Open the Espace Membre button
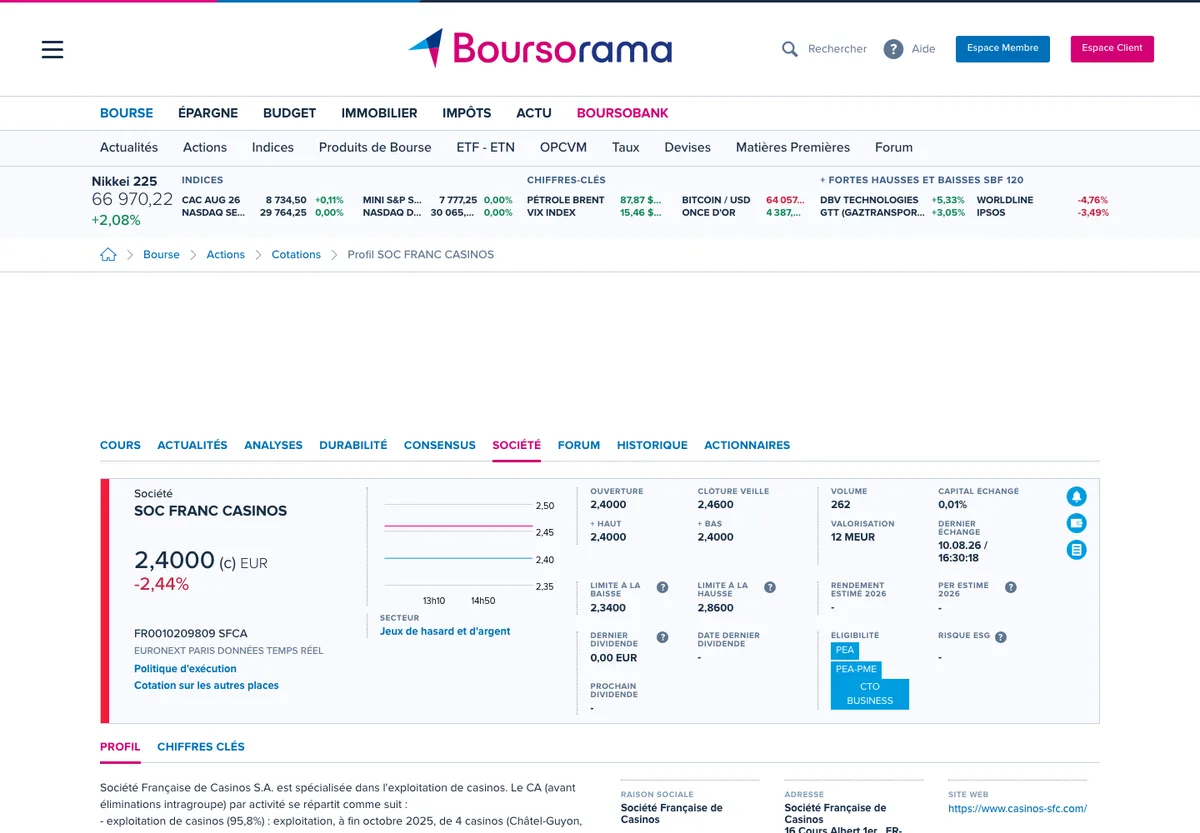This screenshot has height=833, width=1200. pos(1003,49)
